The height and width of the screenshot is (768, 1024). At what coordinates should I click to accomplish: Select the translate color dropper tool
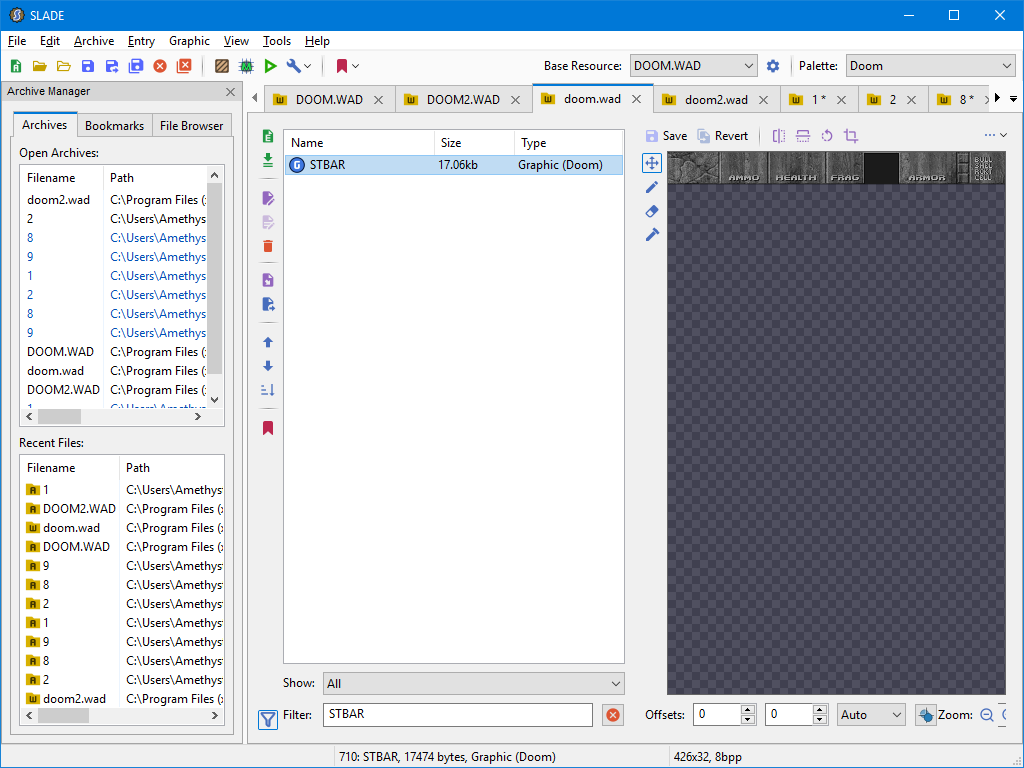pyautogui.click(x=652, y=234)
